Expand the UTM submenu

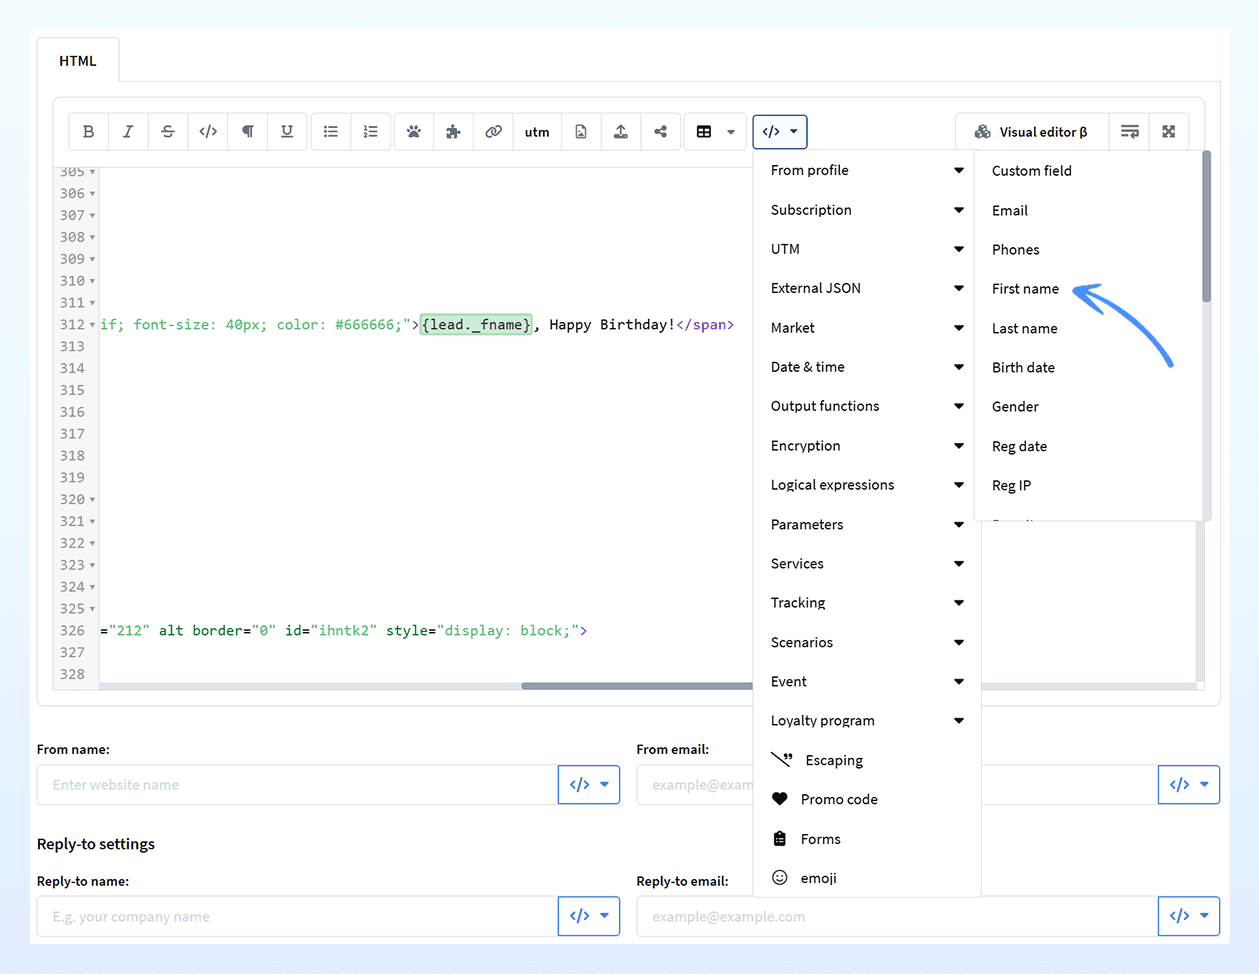(867, 249)
